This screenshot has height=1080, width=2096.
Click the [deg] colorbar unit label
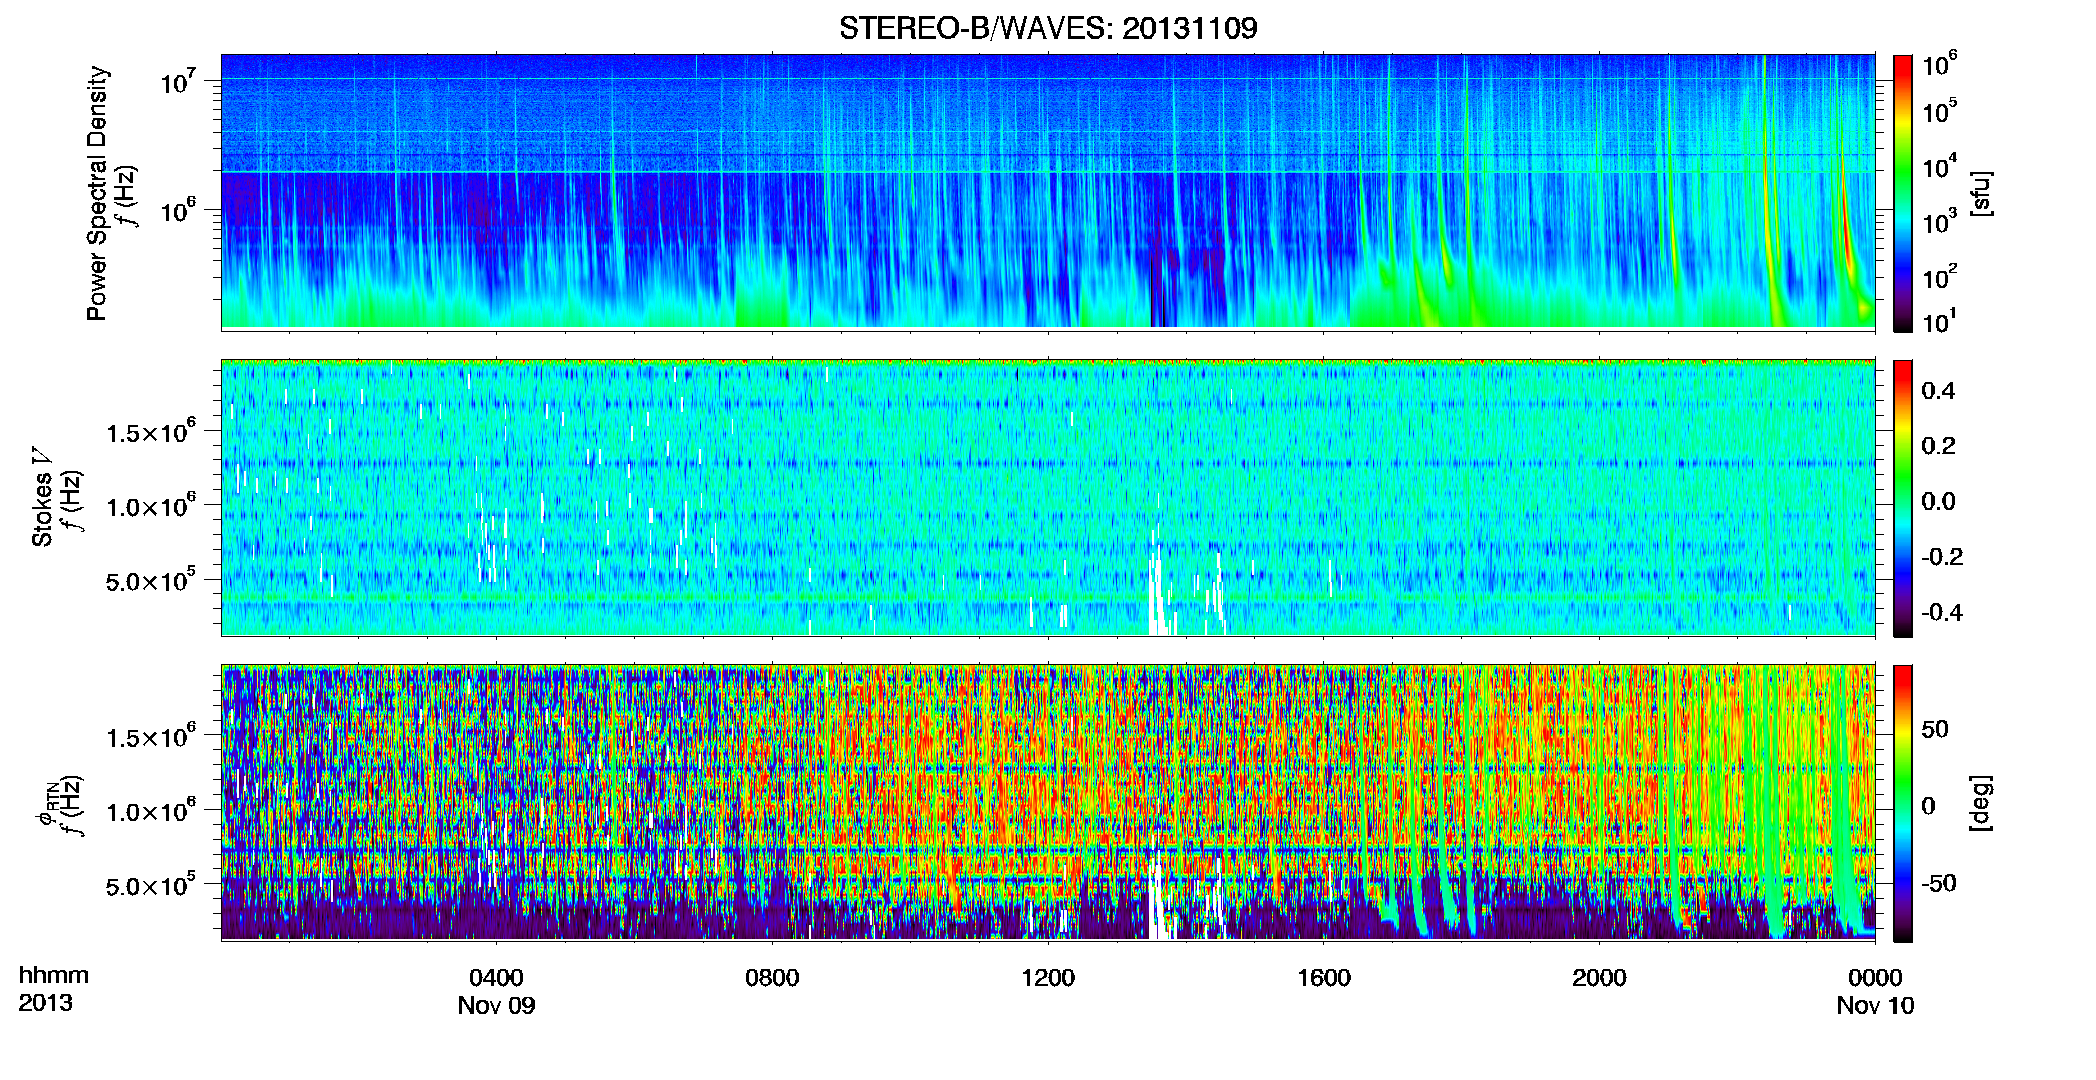(1981, 803)
